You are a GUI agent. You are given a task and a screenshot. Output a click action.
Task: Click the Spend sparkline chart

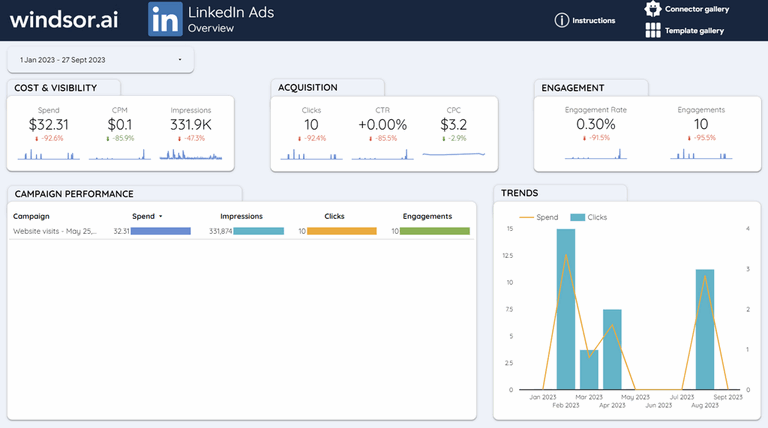tap(48, 155)
